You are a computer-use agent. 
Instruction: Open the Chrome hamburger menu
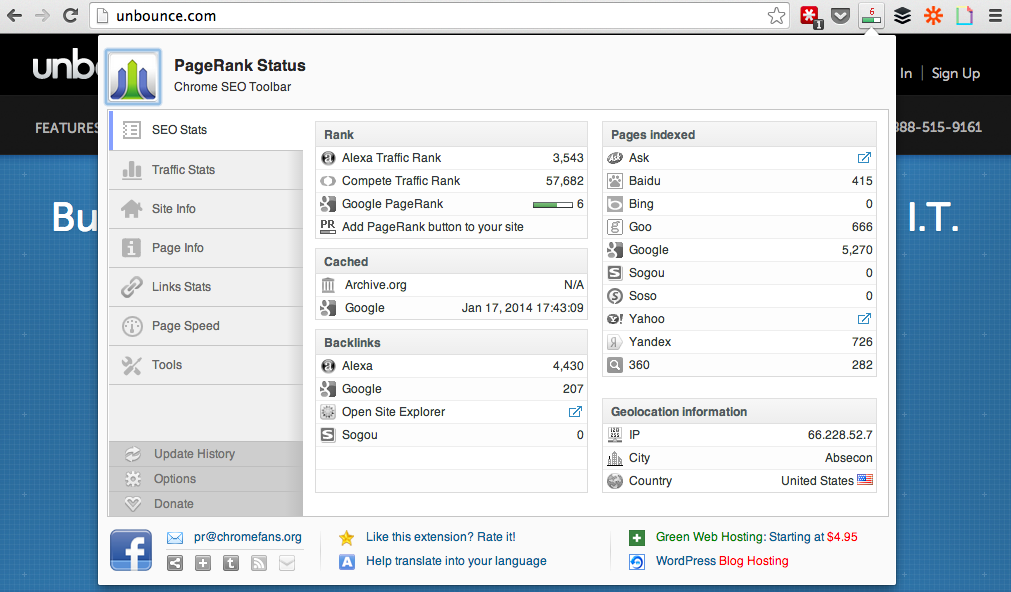pos(993,16)
